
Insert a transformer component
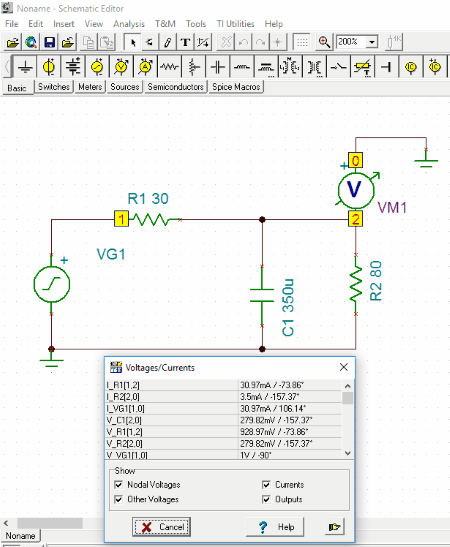tap(290, 66)
